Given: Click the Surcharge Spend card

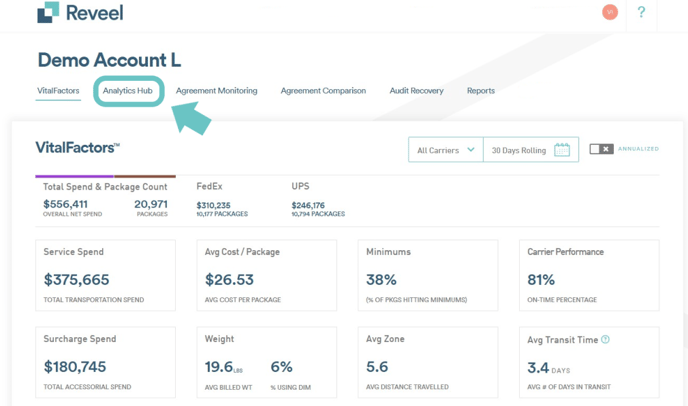Looking at the screenshot, I should [x=105, y=362].
